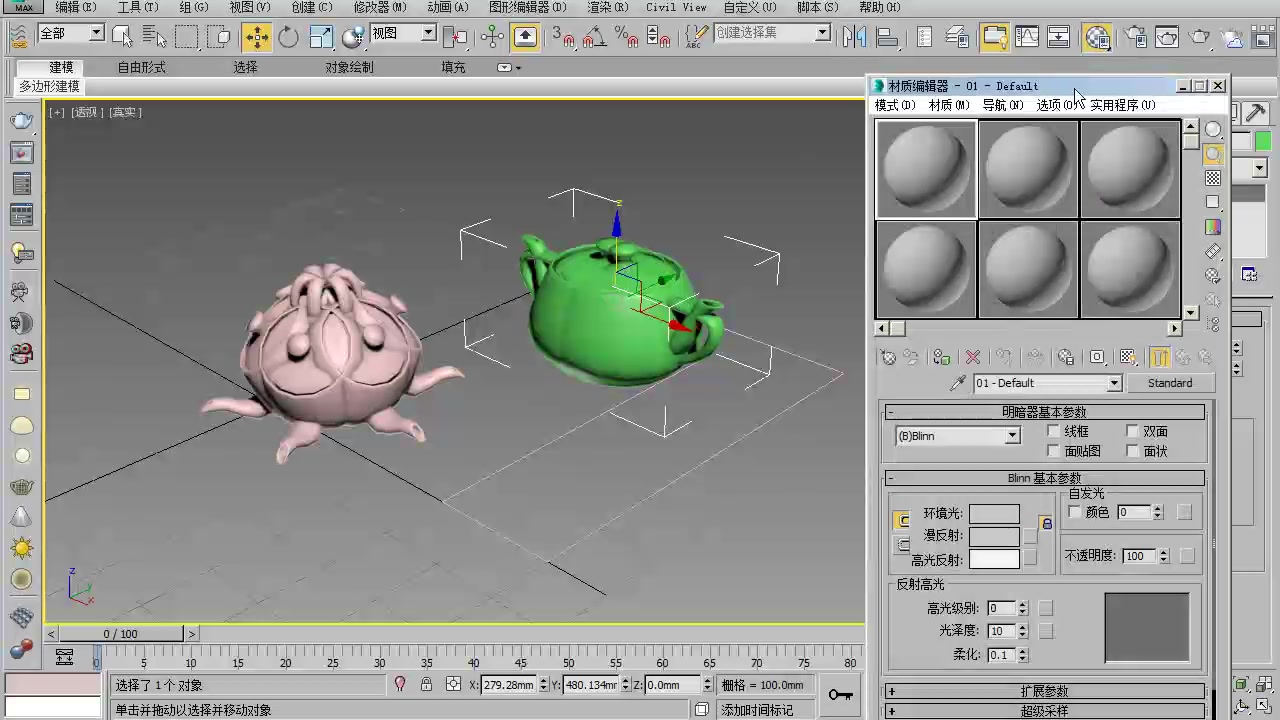Screen dimensions: 1280x720
Task: Click the 漫反射 diffuse color swatch
Action: click(x=994, y=535)
